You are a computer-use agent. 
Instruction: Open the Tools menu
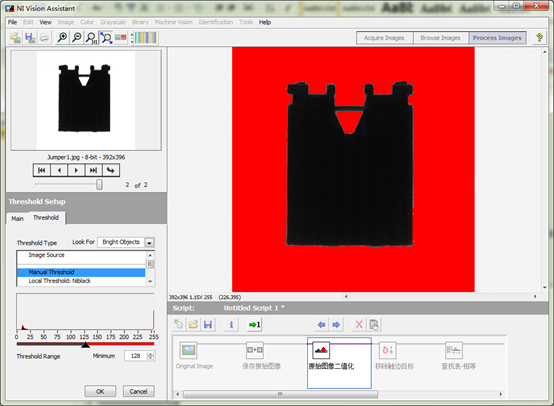coord(246,22)
